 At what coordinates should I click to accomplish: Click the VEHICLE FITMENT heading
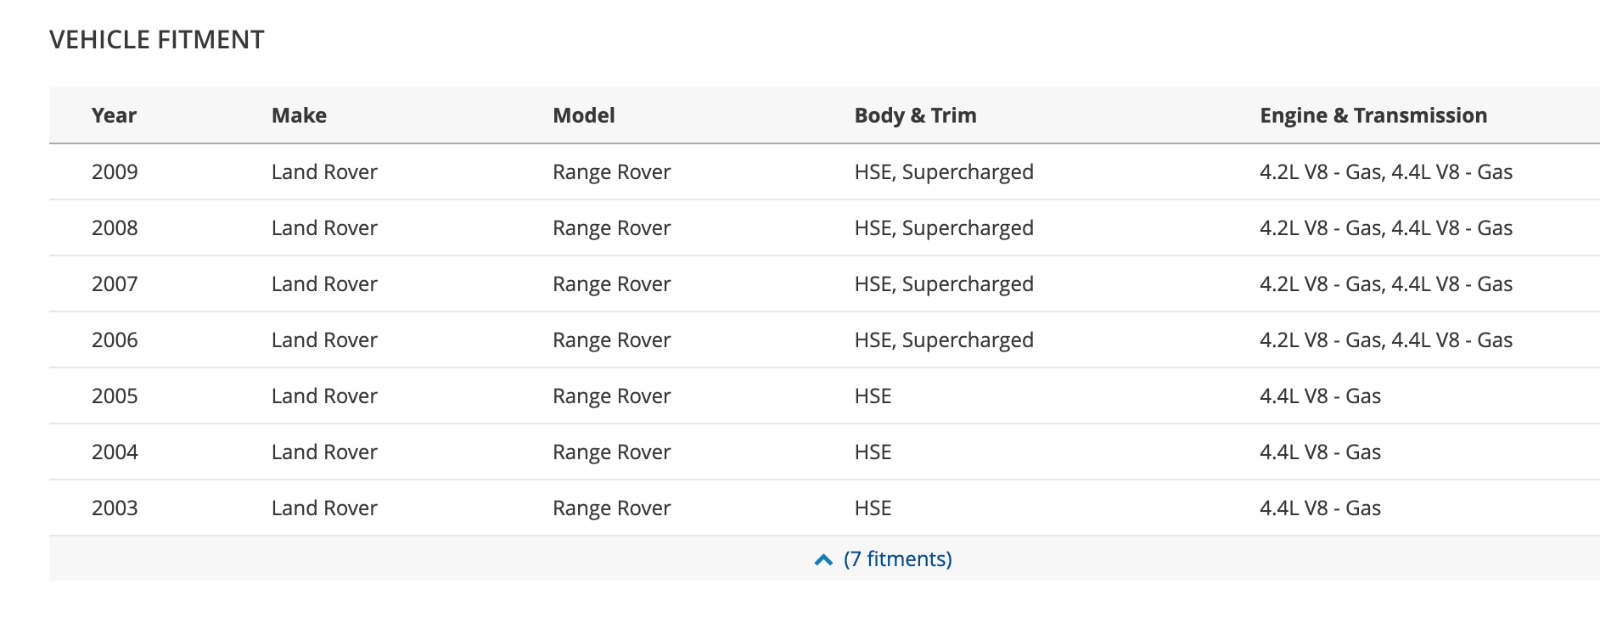pyautogui.click(x=157, y=40)
